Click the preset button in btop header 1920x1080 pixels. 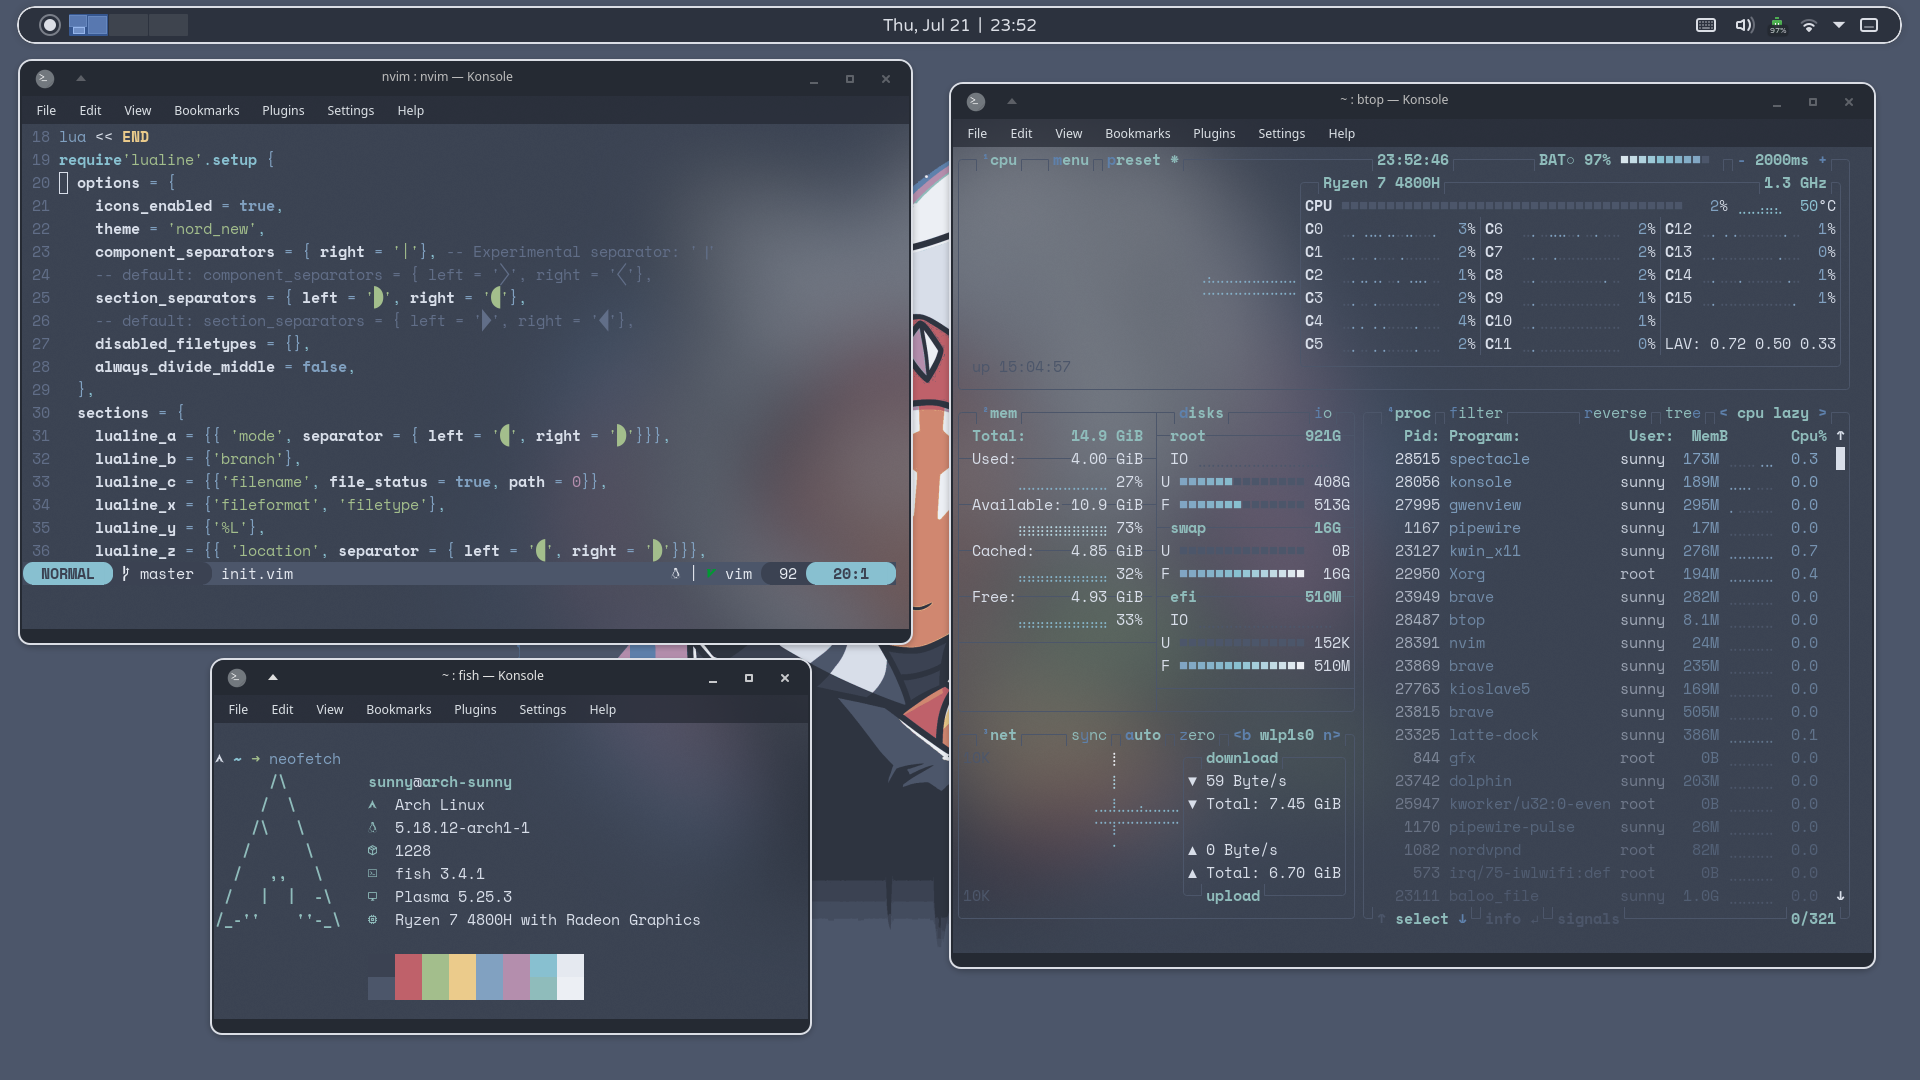(x=1134, y=160)
